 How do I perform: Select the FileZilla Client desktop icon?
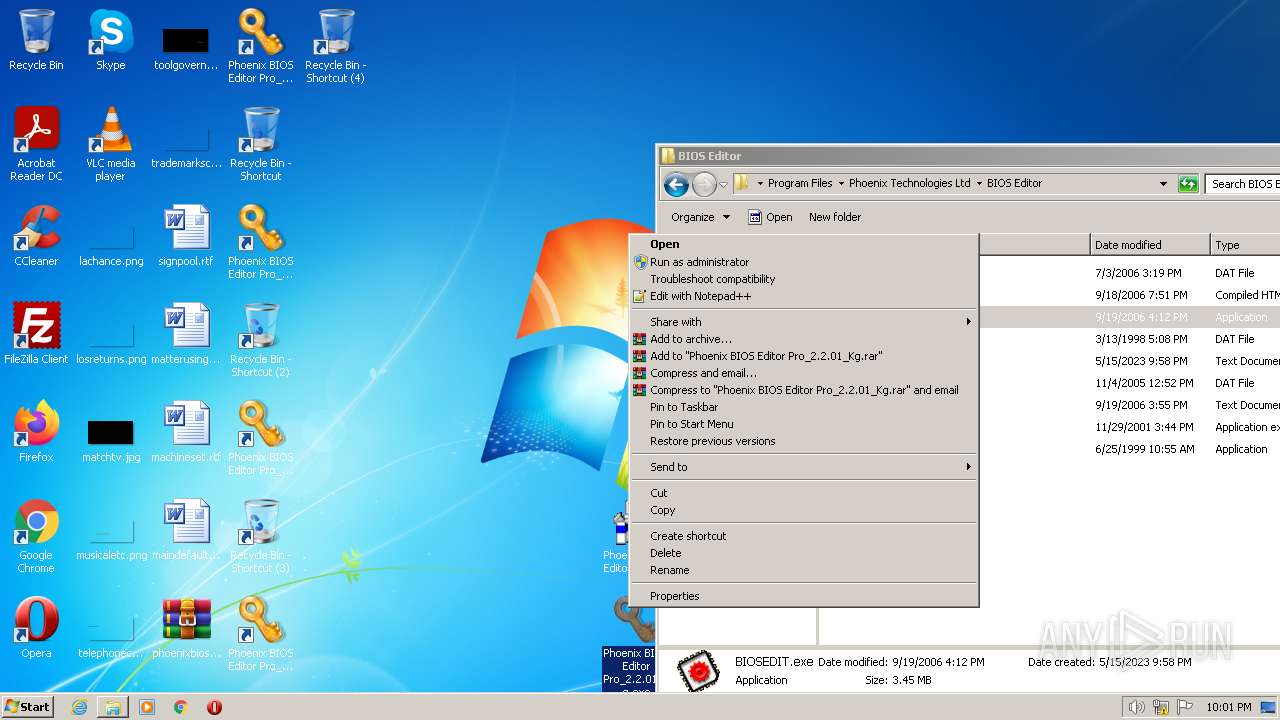(x=36, y=334)
